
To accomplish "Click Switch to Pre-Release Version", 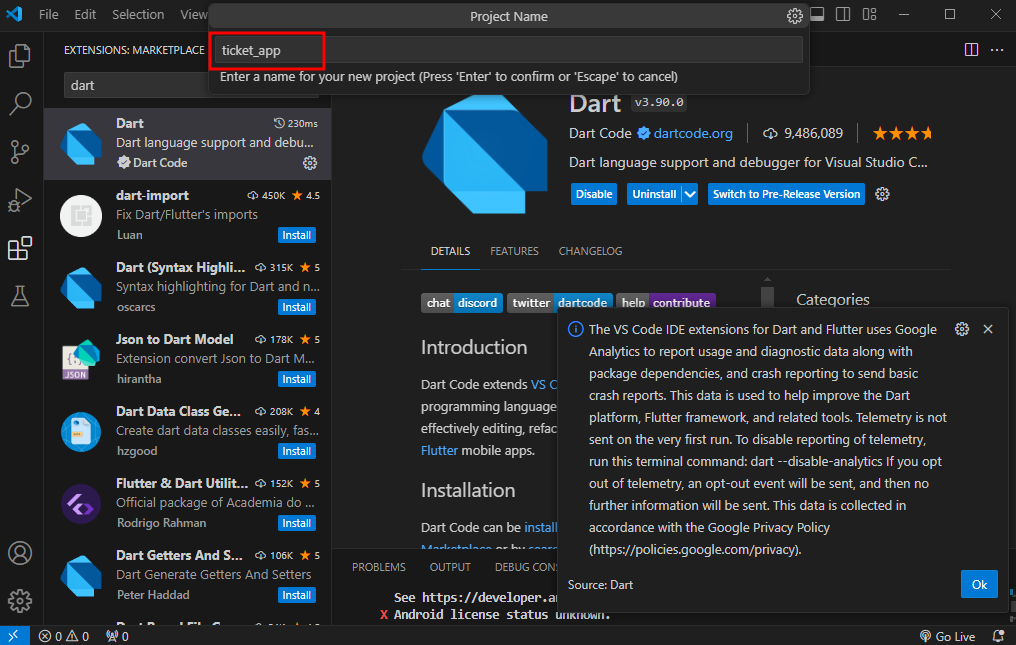I will pyautogui.click(x=786, y=194).
